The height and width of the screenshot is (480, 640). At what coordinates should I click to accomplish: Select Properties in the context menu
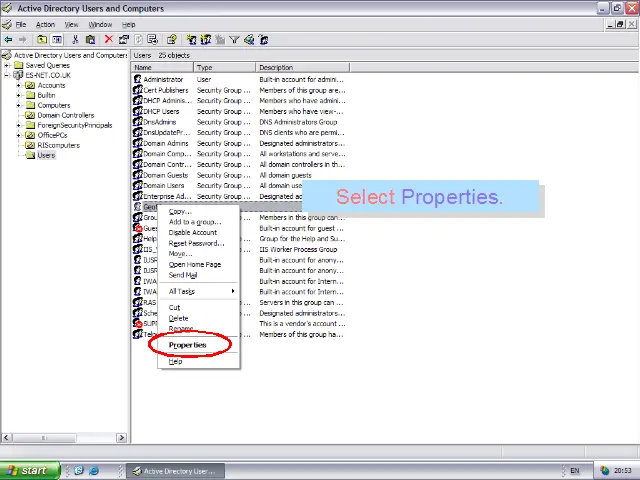coord(198,345)
